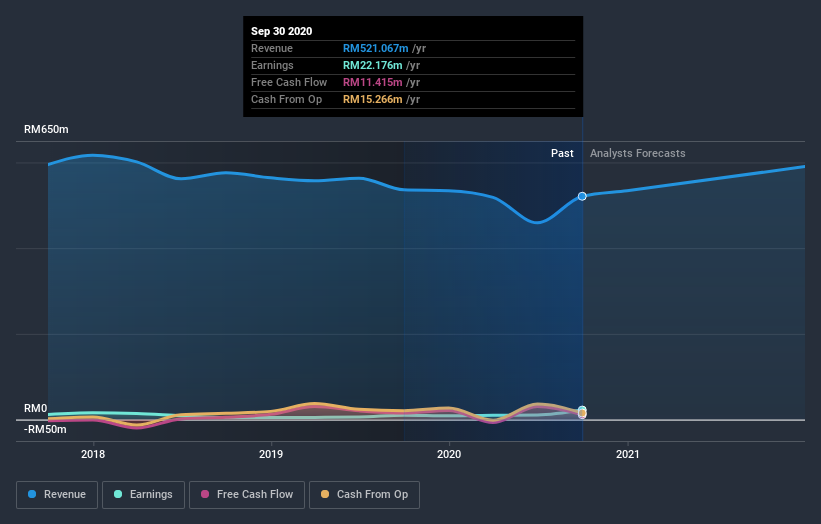
Task: Click the pink Free Cash Flow legend dot
Action: (205, 494)
